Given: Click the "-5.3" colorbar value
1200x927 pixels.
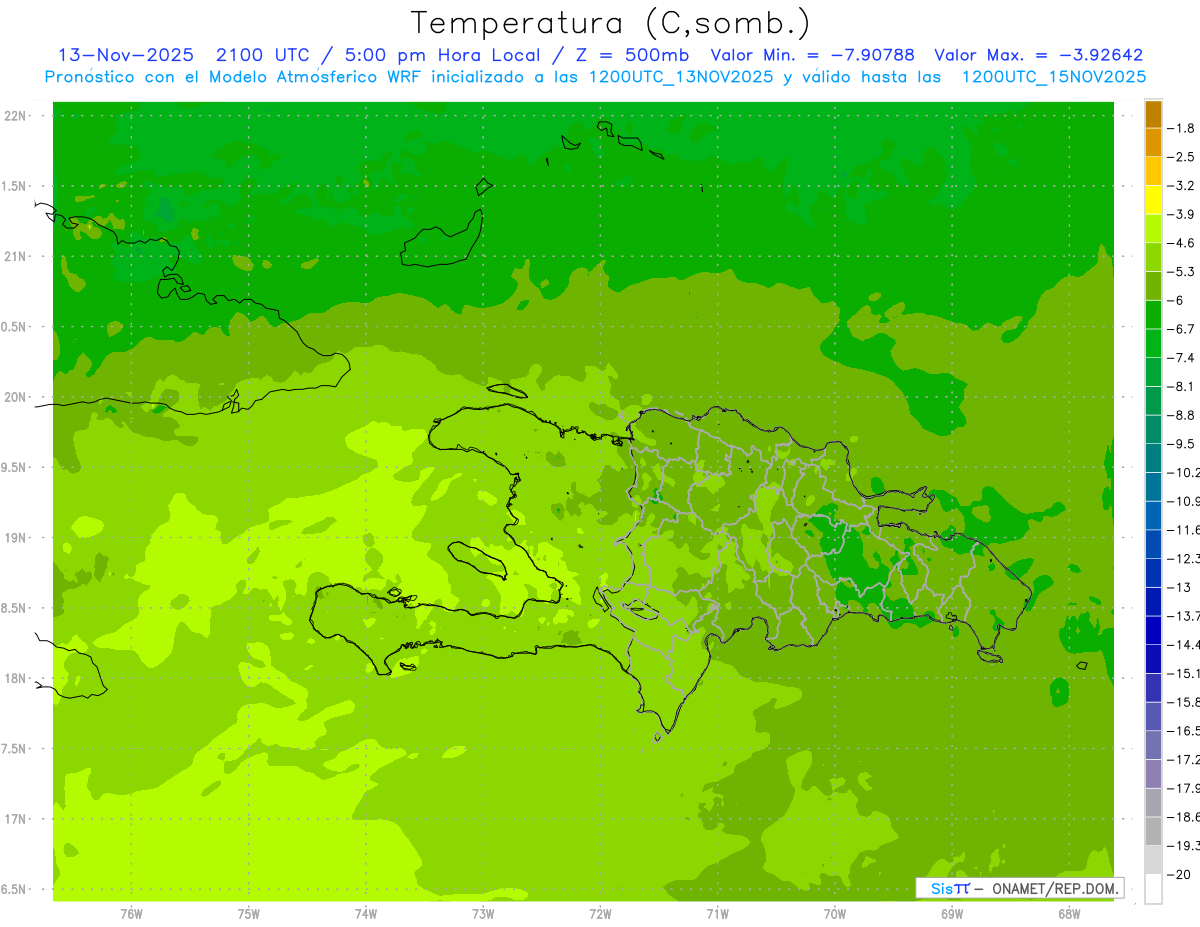Looking at the screenshot, I should tap(1181, 272).
